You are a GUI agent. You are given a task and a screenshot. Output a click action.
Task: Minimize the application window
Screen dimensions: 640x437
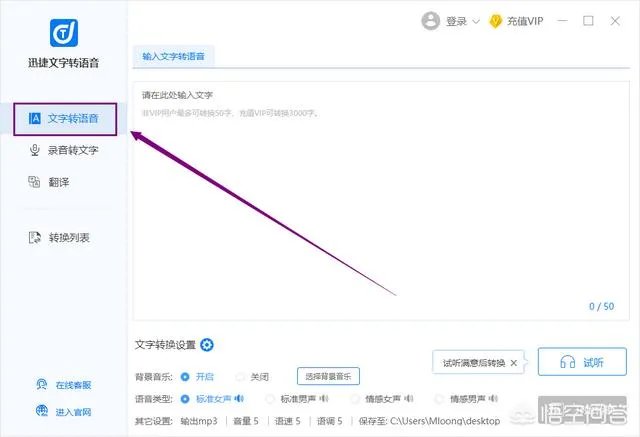point(562,21)
